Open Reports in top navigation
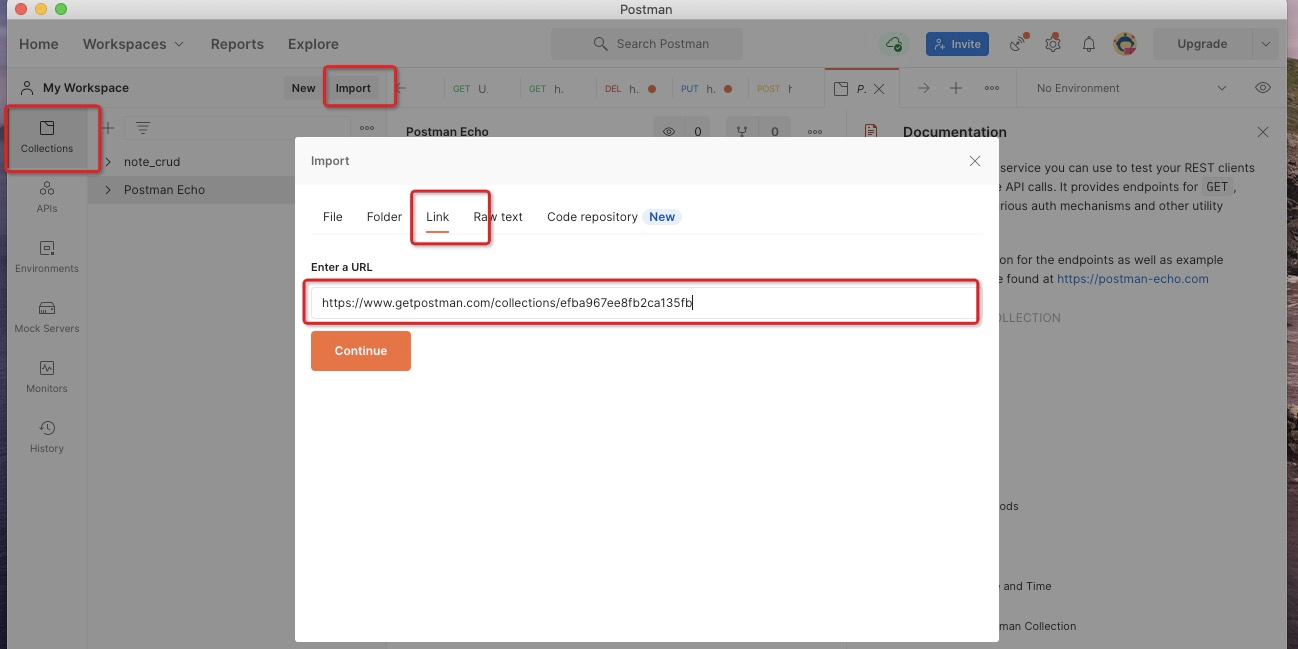 pos(237,44)
